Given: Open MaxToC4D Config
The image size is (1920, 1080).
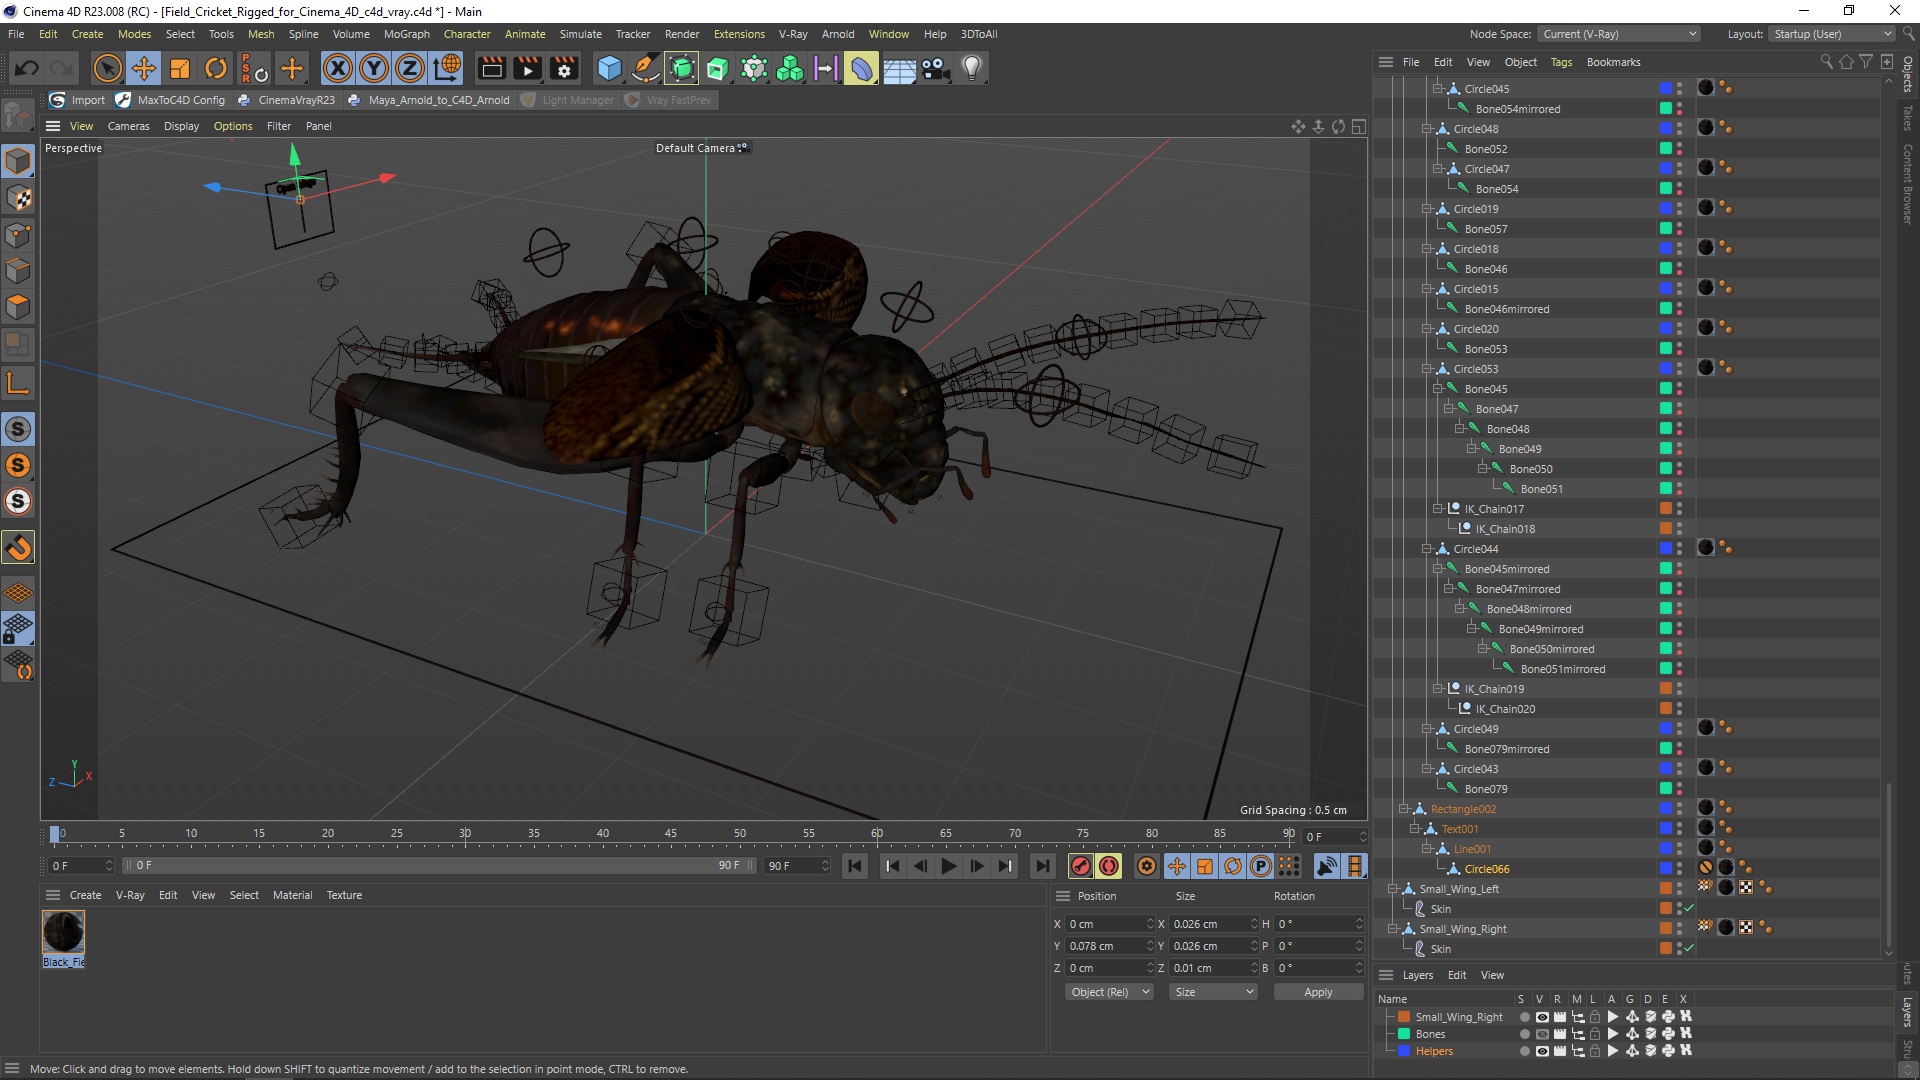Looking at the screenshot, I should tap(170, 100).
